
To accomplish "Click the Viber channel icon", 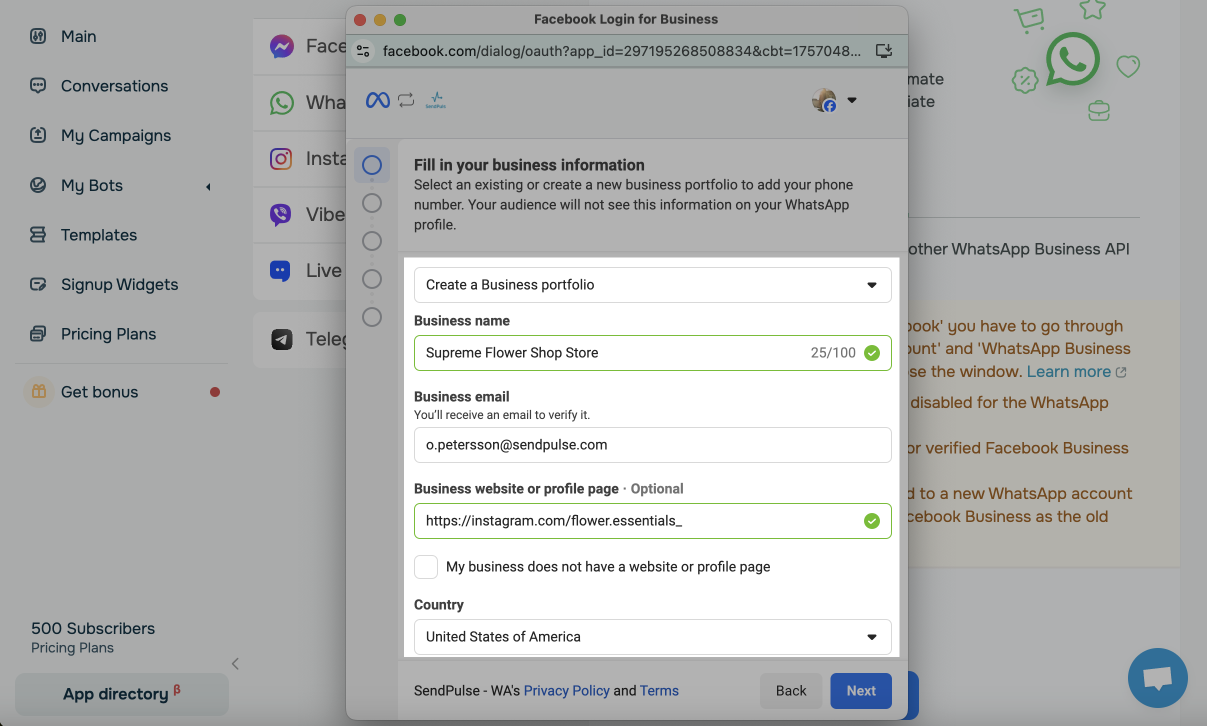I will coord(282,215).
